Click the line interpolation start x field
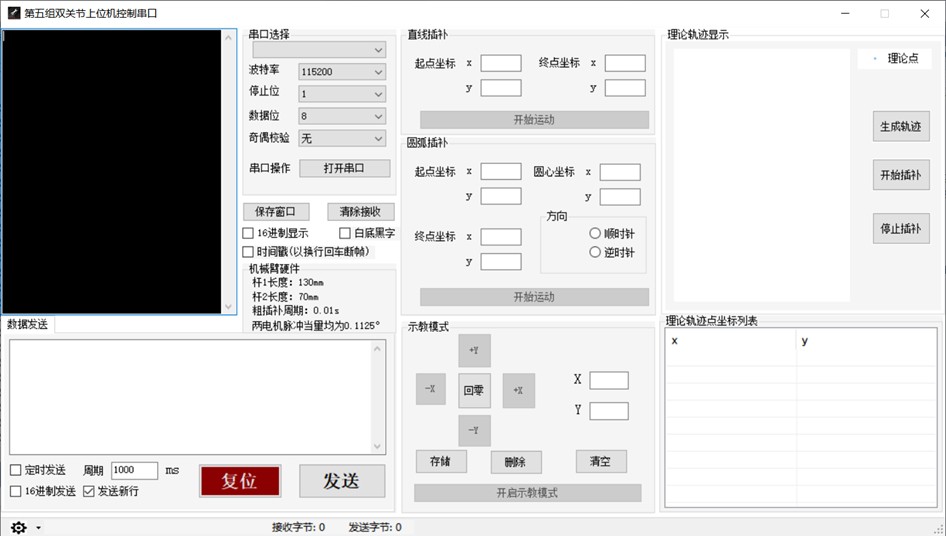Image resolution: width=946 pixels, height=536 pixels. (x=501, y=63)
